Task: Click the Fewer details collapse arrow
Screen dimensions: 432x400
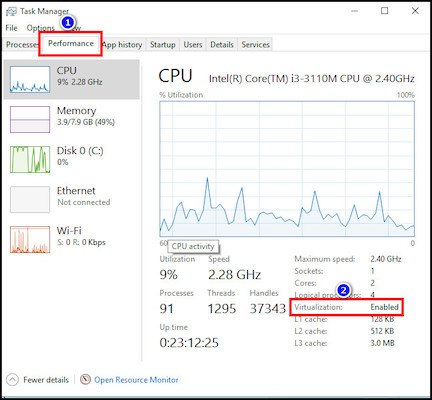Action: [x=12, y=379]
